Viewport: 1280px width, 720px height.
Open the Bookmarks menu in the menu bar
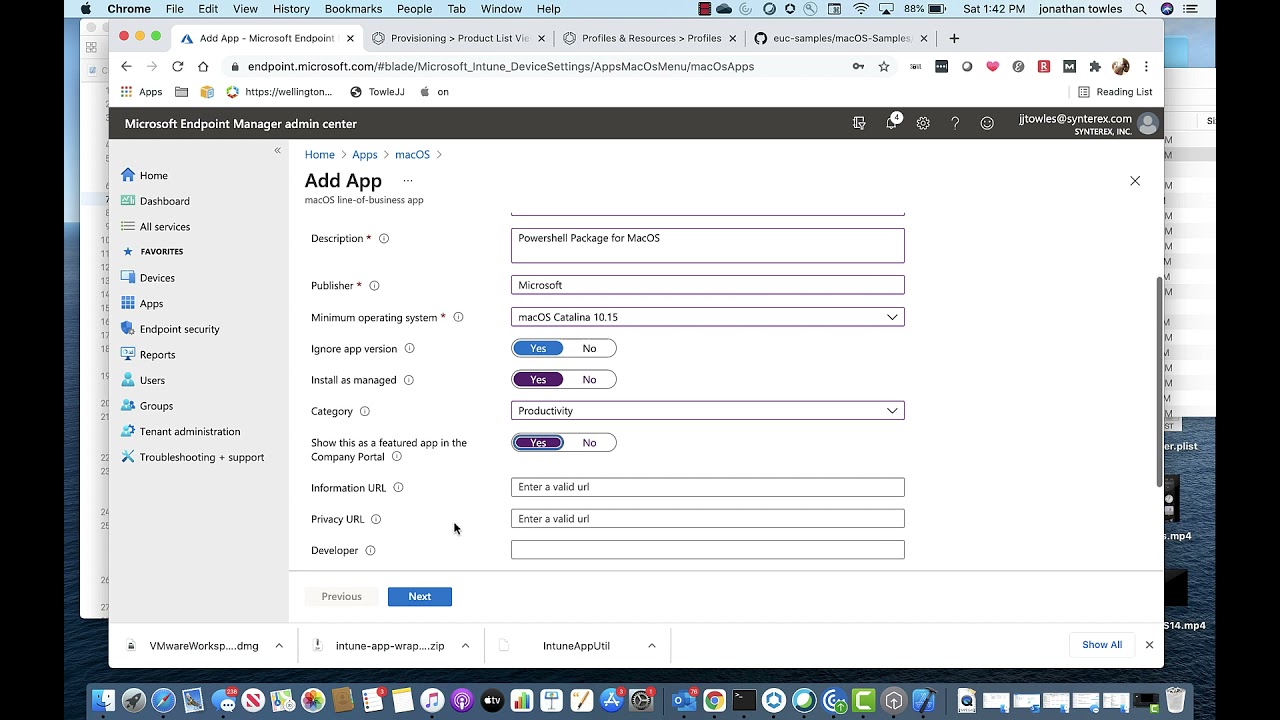353,9
